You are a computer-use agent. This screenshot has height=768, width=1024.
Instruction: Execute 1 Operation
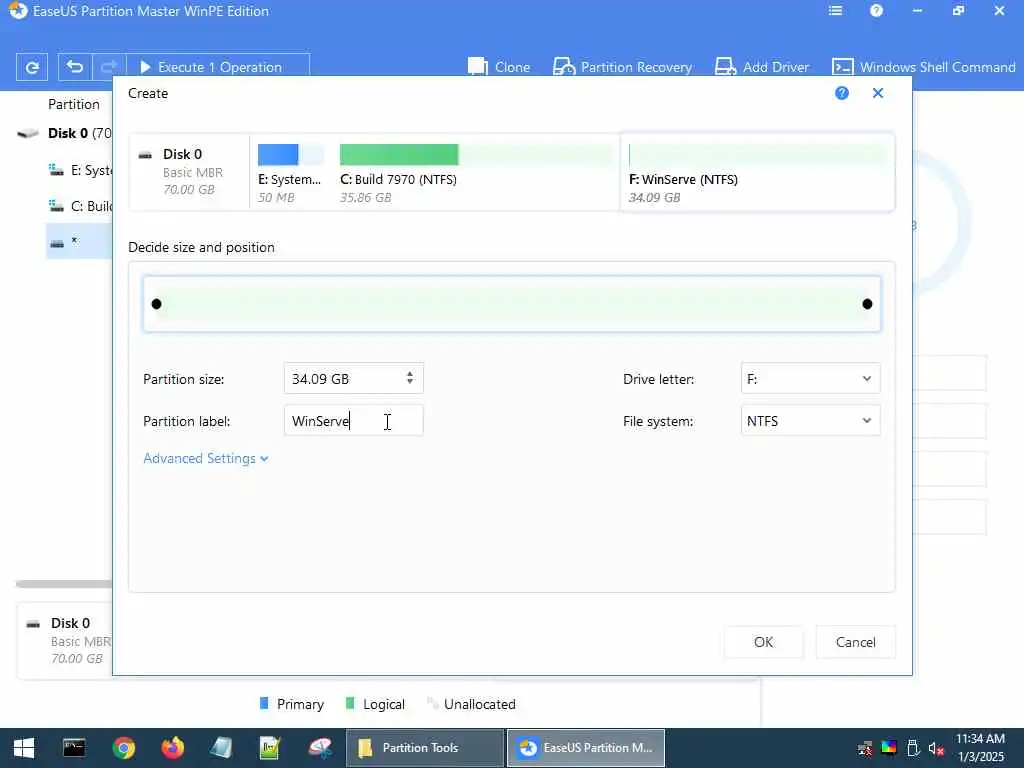click(217, 67)
